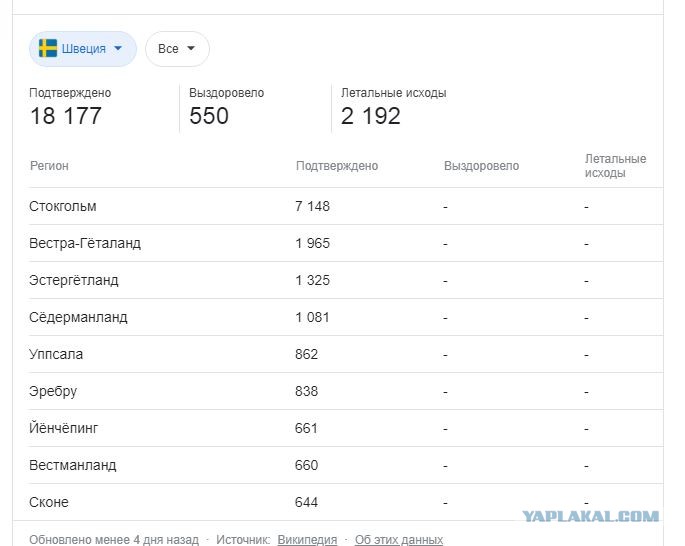Image resolution: width=685 pixels, height=546 pixels.
Task: Click the Выздоровело table column header
Action: [x=481, y=166]
